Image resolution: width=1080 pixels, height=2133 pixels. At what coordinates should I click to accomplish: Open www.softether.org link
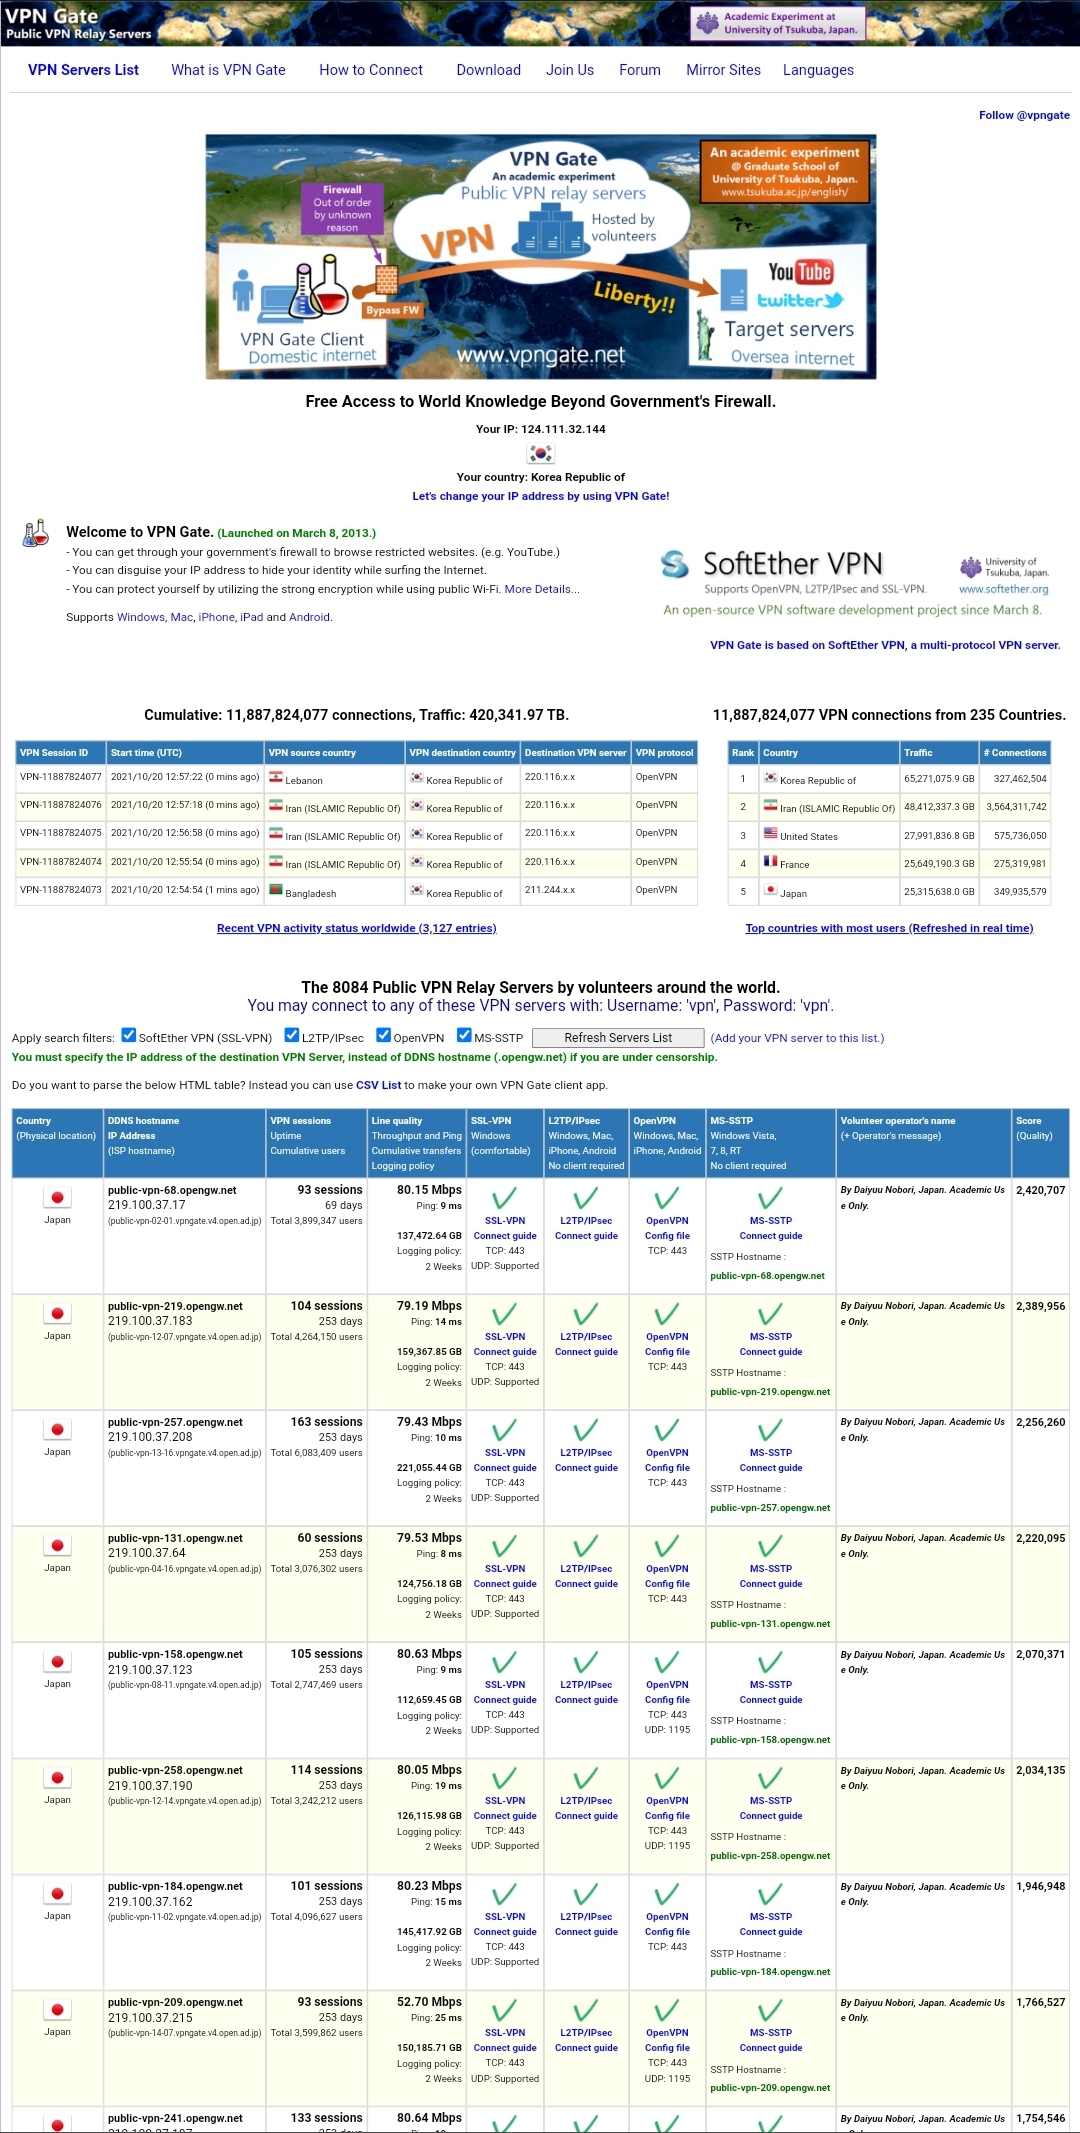[1003, 589]
